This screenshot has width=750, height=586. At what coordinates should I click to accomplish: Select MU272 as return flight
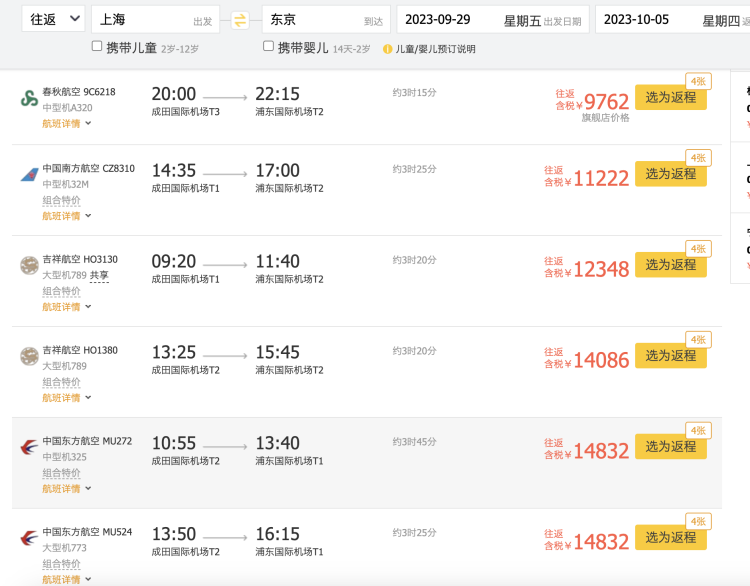click(671, 446)
